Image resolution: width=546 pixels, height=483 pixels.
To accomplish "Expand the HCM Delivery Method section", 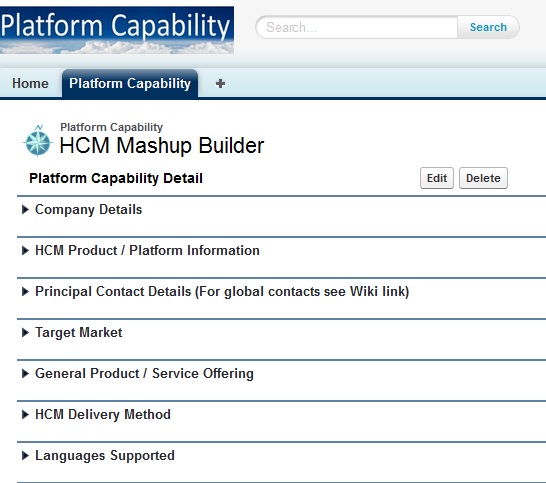I will (25, 414).
